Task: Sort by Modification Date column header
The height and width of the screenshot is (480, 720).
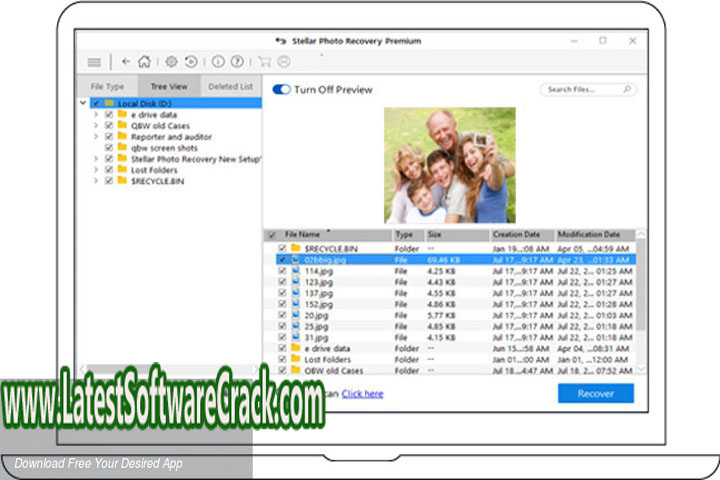Action: click(595, 235)
